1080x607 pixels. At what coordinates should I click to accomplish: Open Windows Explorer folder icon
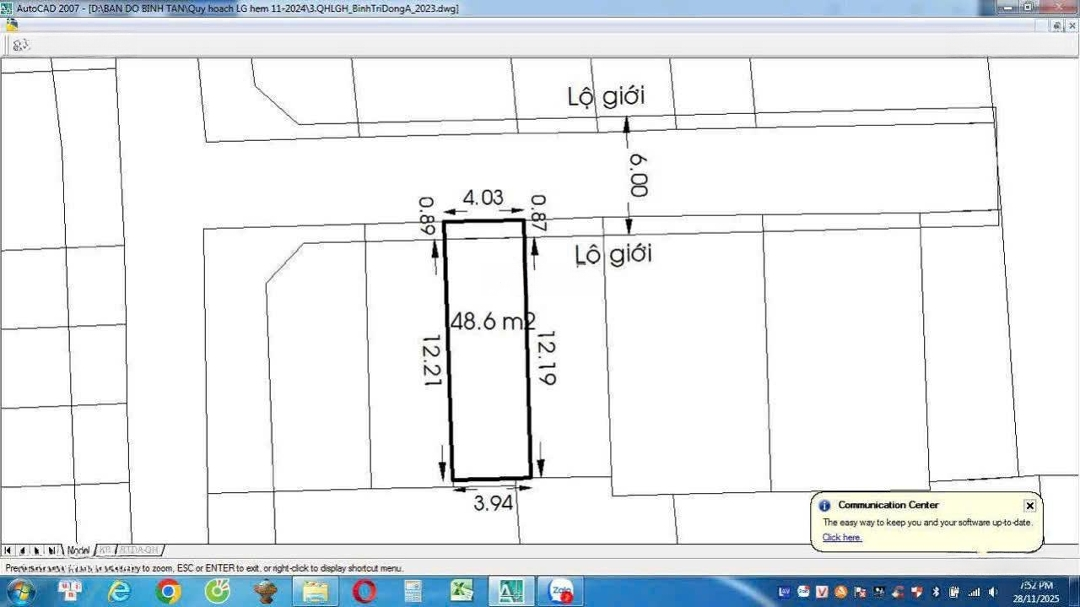pos(315,591)
